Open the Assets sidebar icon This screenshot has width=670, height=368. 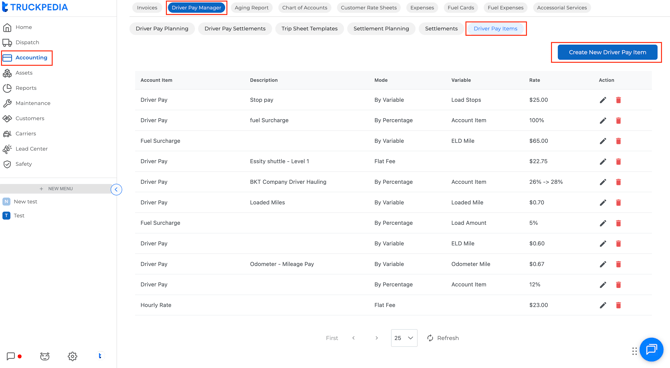coord(7,73)
